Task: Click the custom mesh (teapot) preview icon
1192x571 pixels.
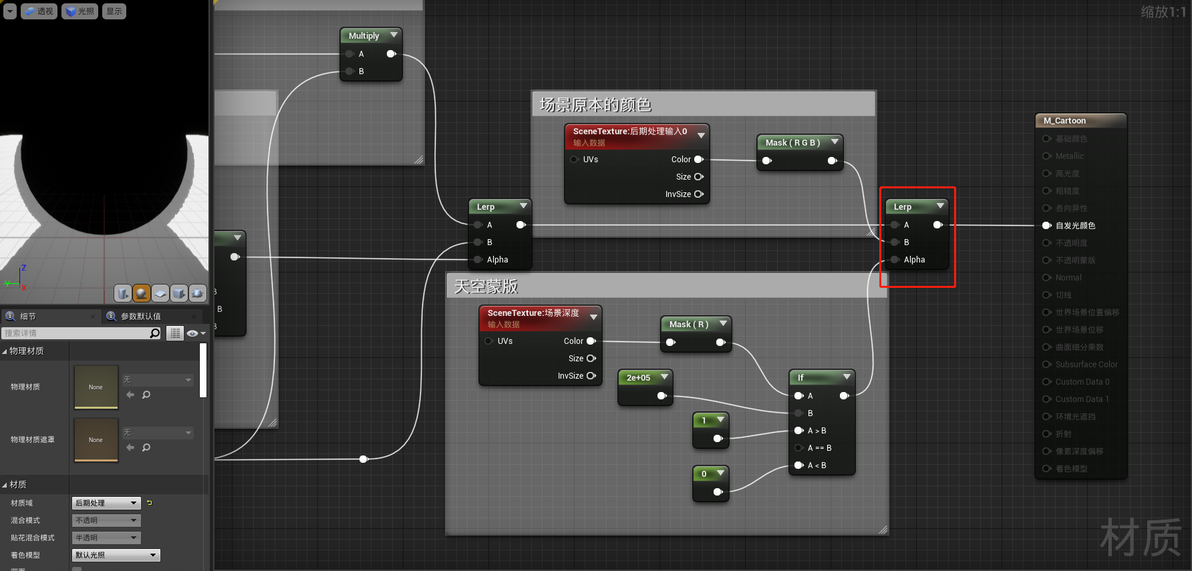Action: [197, 293]
